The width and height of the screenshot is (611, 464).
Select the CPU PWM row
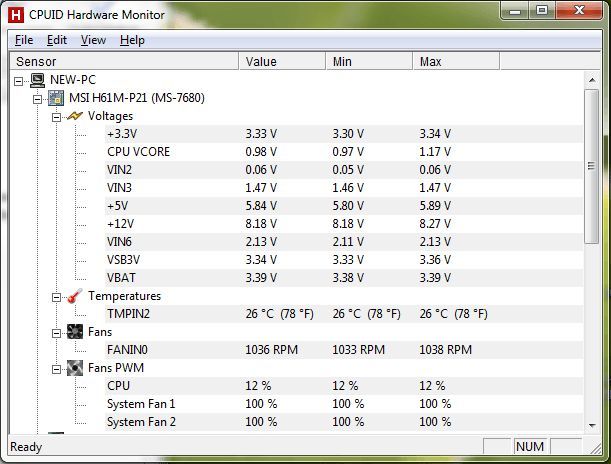pyautogui.click(x=344, y=386)
